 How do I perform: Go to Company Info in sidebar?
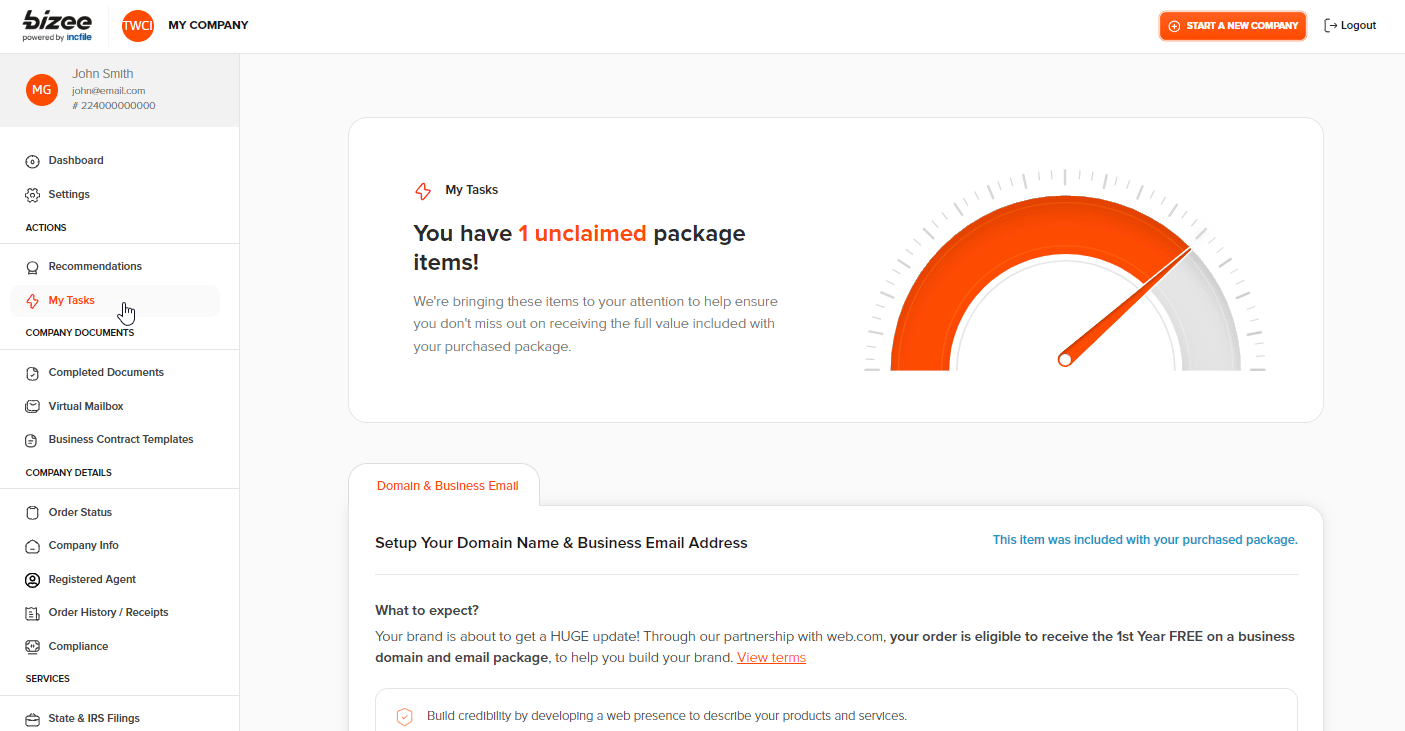(x=83, y=546)
